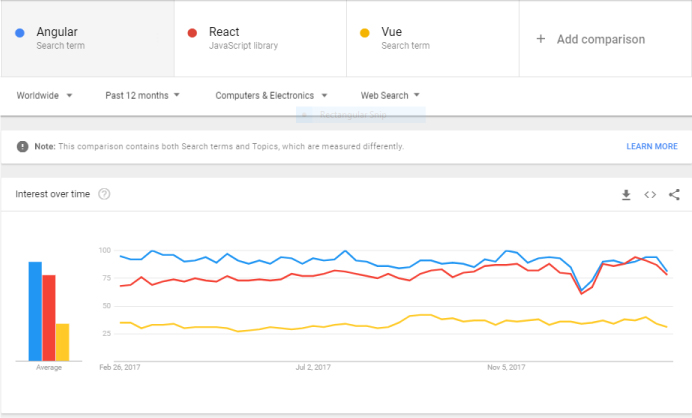Click the Average label under bars
This screenshot has height=418, width=692.
tap(49, 368)
